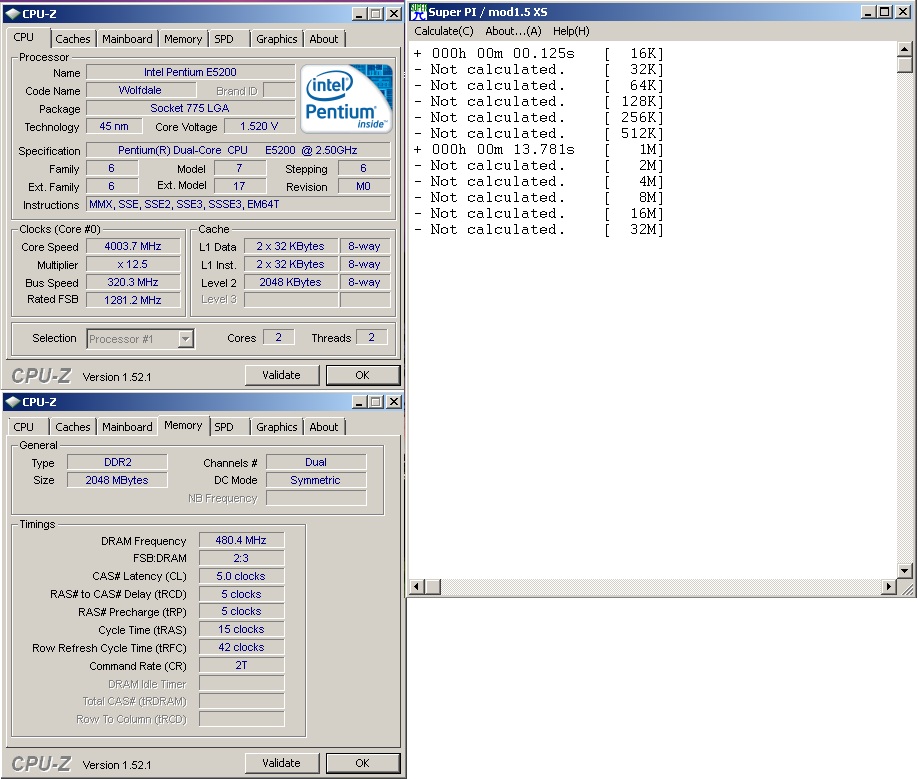
Task: Click the Level 2 cache value 2048 KBytes
Action: point(290,282)
